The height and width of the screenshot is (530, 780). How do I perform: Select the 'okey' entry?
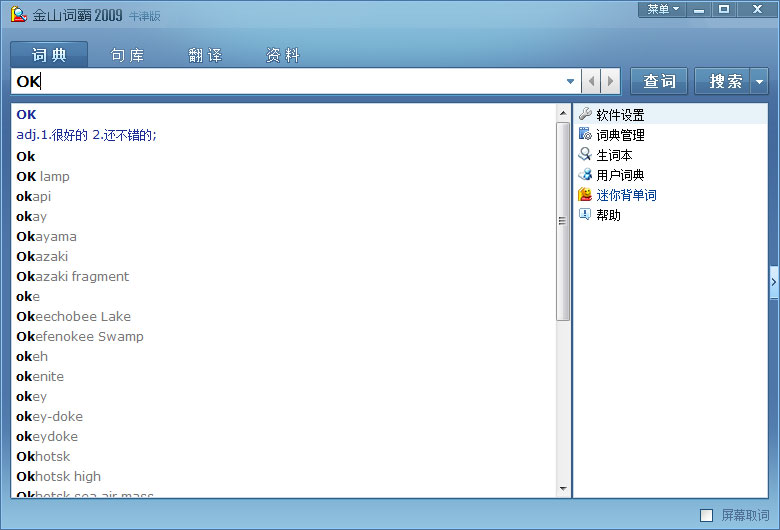pos(31,397)
